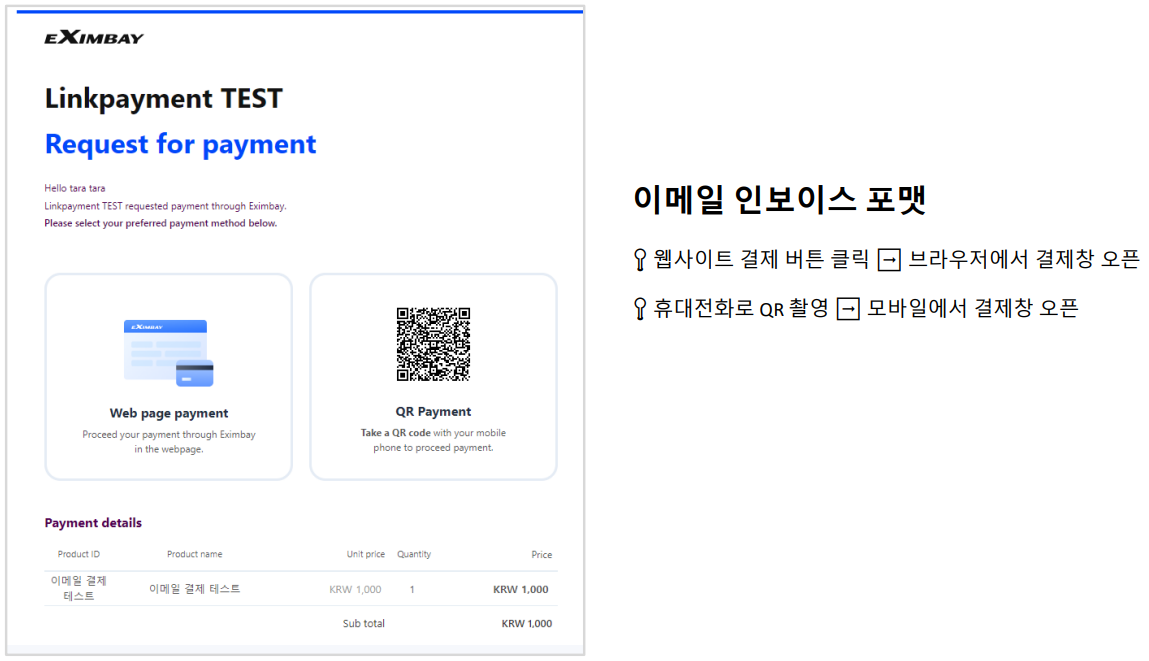Click the quantity value '1'

click(x=412, y=589)
